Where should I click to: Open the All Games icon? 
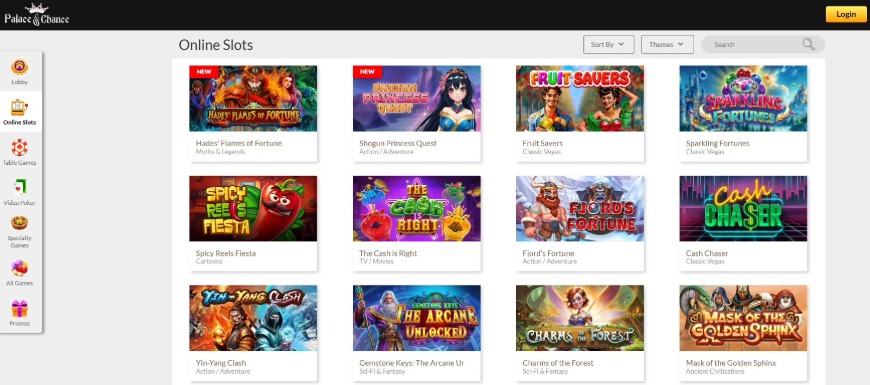(x=19, y=268)
